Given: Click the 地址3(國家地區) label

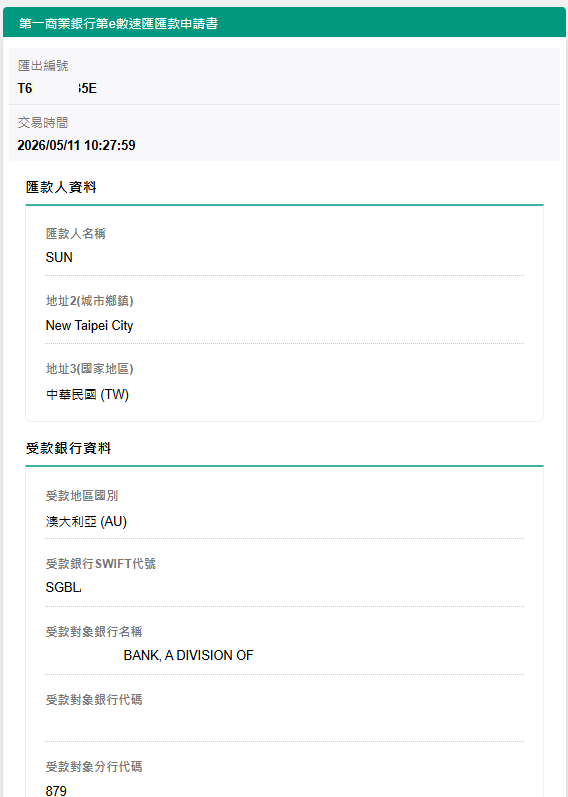Looking at the screenshot, I should tap(89, 369).
